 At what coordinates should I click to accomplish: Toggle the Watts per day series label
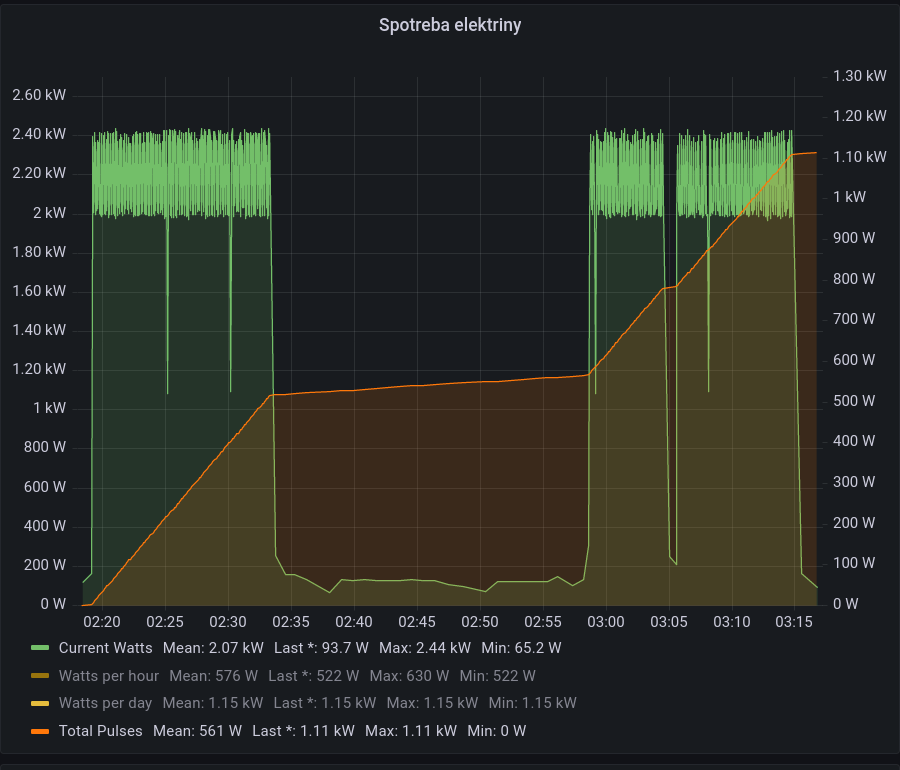coord(105,703)
